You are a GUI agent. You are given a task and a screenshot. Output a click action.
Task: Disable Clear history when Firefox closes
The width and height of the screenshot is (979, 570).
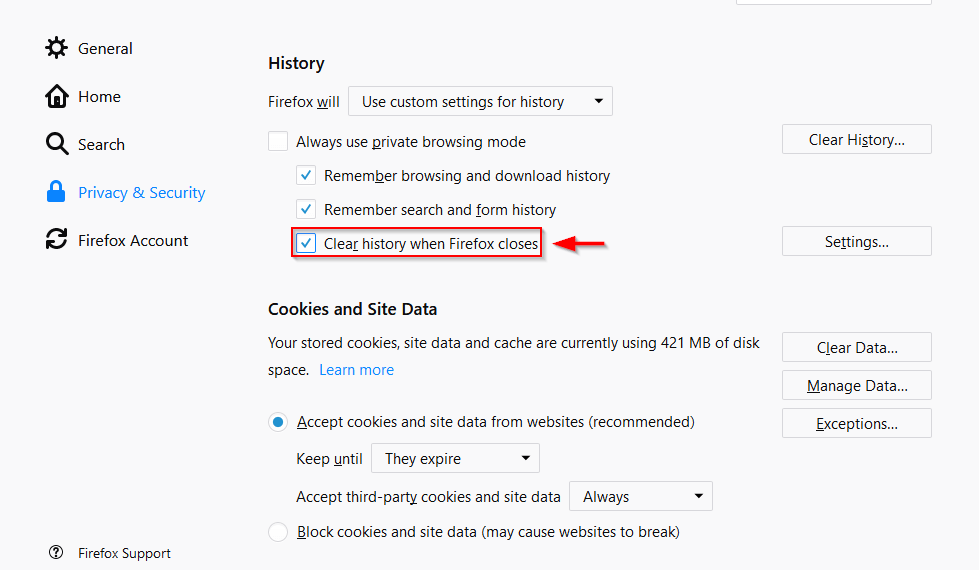306,244
